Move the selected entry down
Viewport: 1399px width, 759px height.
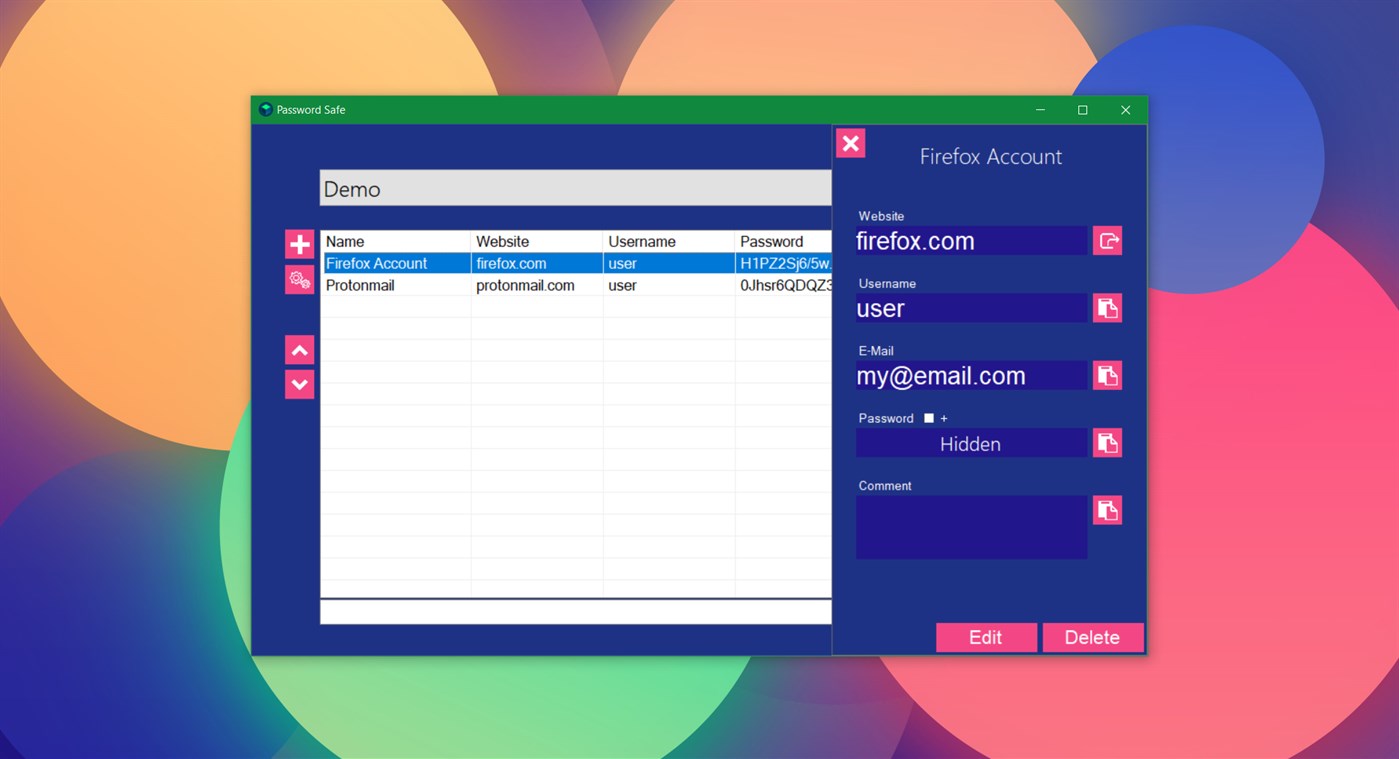(298, 384)
